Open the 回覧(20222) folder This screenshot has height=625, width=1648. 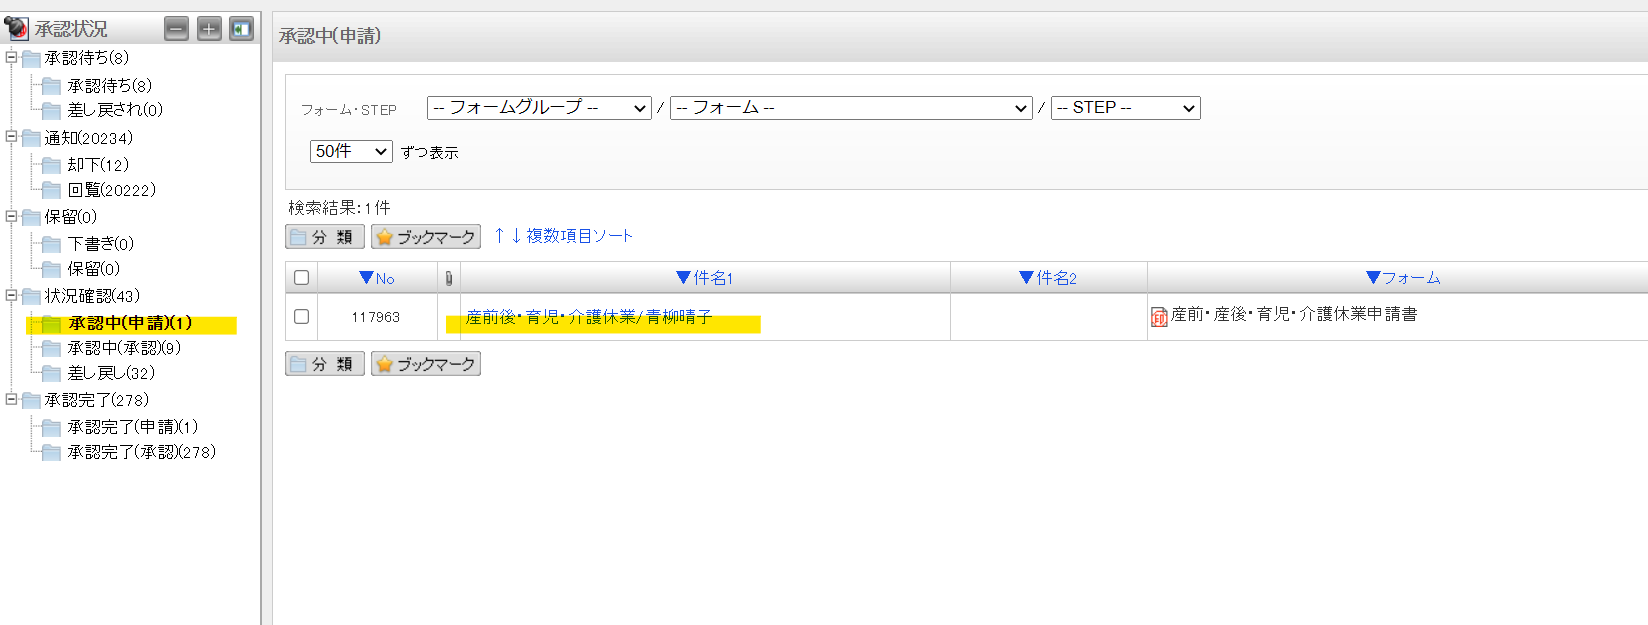111,190
